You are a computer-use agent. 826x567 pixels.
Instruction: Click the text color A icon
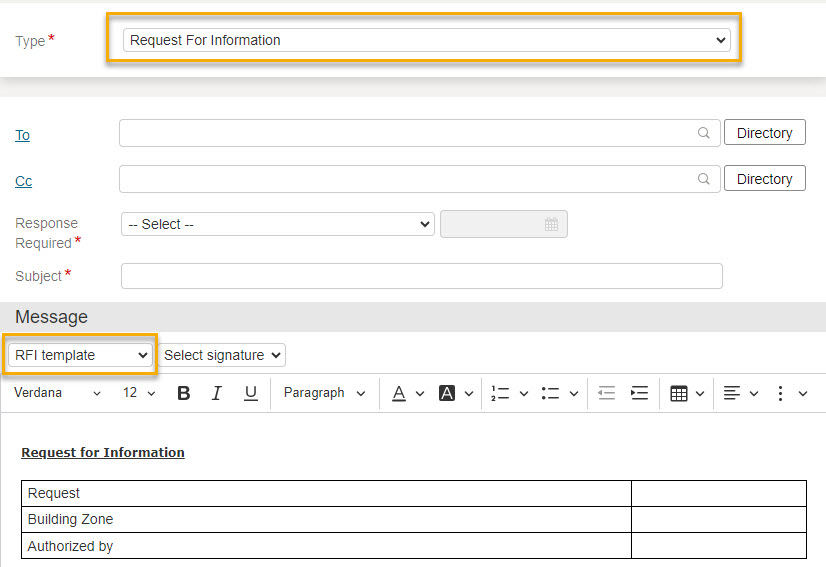click(x=399, y=393)
